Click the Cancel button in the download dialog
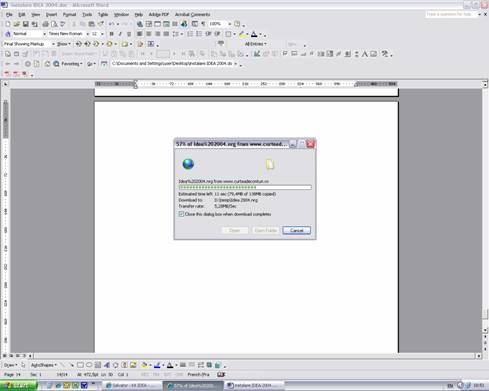The width and height of the screenshot is (489, 391). pyautogui.click(x=296, y=230)
